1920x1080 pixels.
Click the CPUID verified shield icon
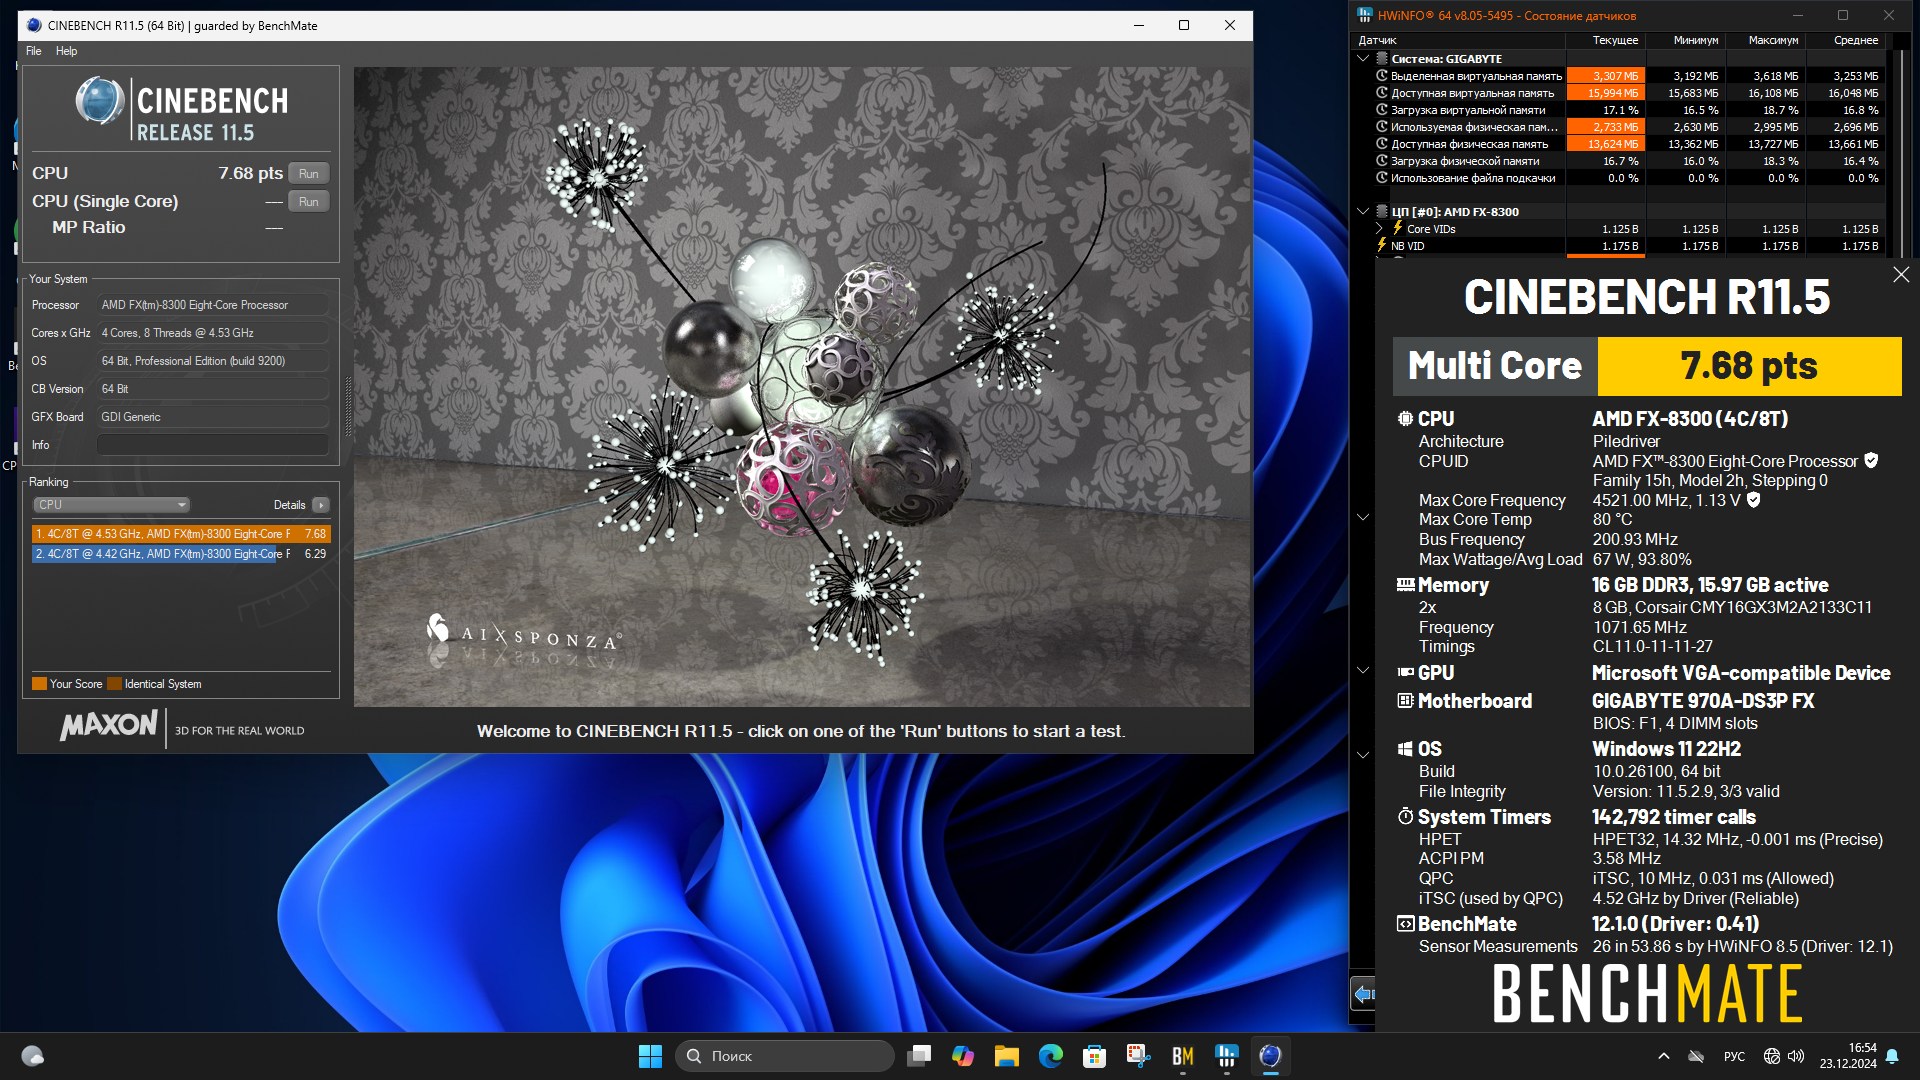(x=1871, y=461)
